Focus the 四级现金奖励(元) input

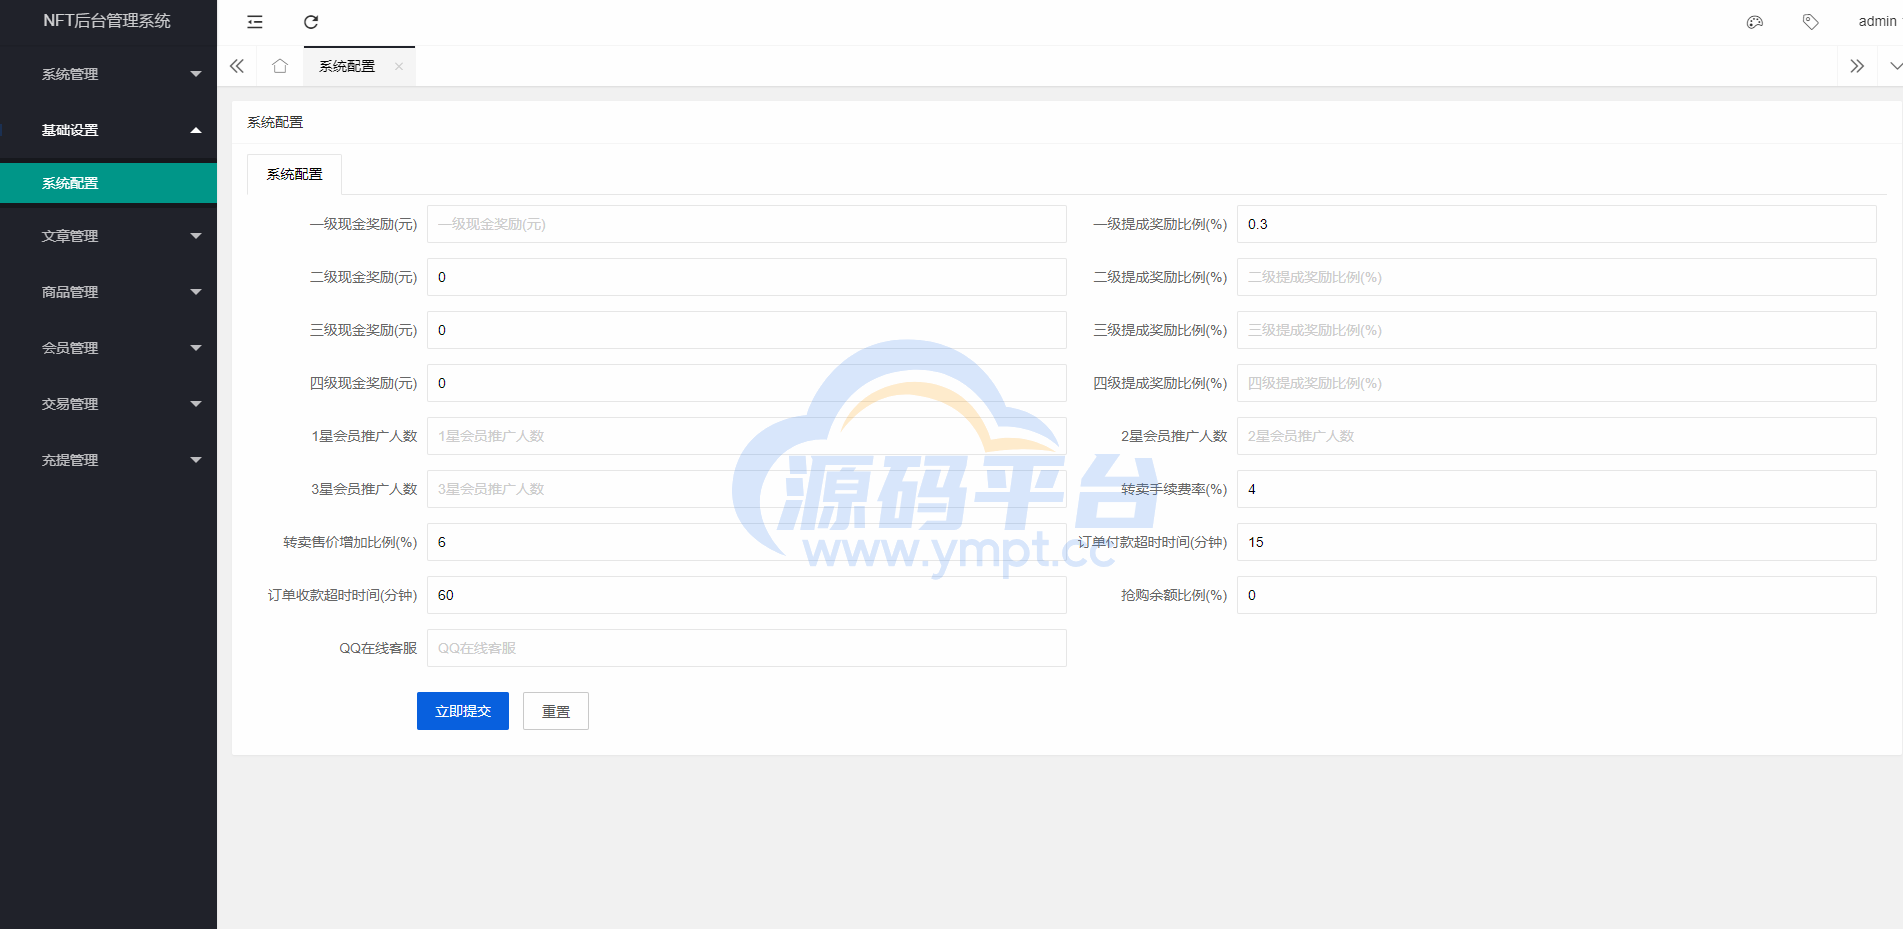(747, 383)
